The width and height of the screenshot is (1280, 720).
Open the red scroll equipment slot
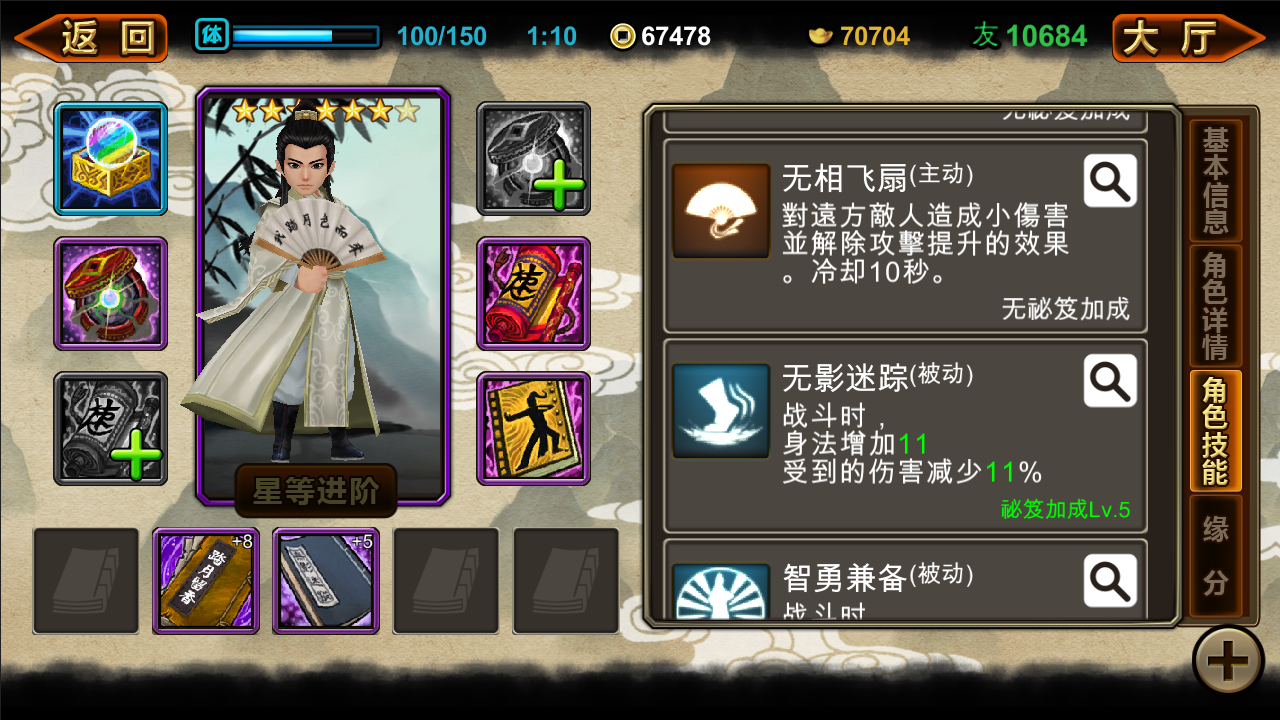pyautogui.click(x=534, y=293)
